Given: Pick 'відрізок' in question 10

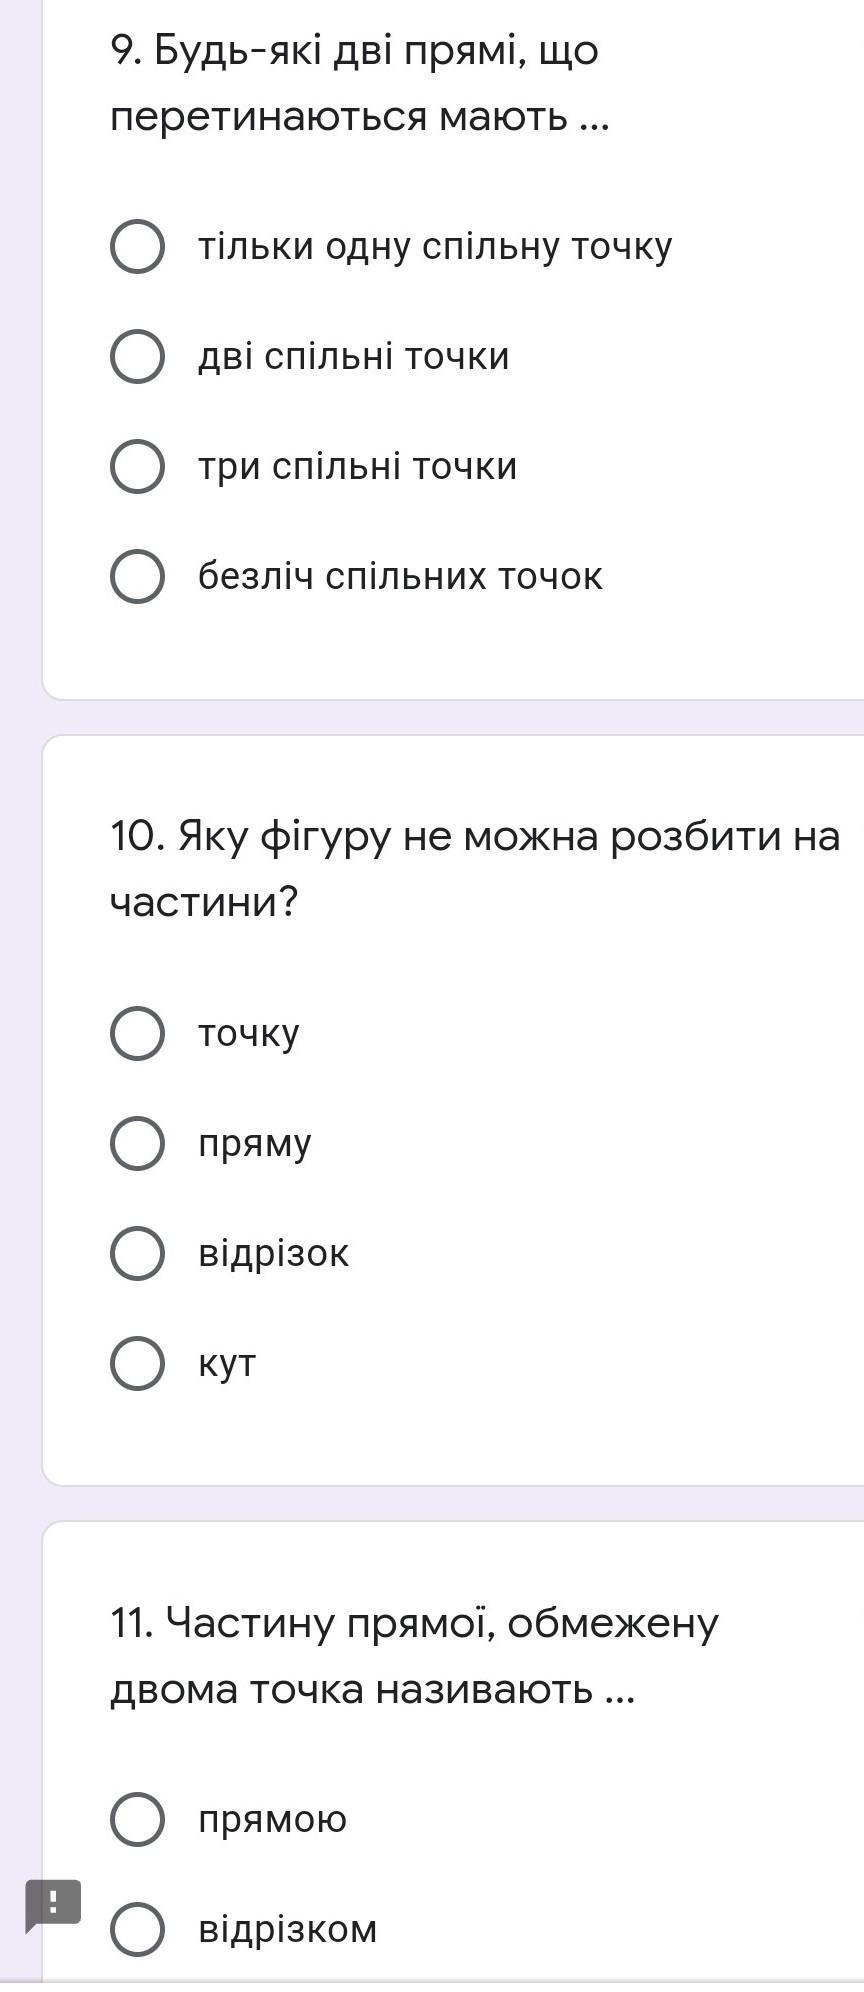Looking at the screenshot, I should click(x=137, y=1254).
